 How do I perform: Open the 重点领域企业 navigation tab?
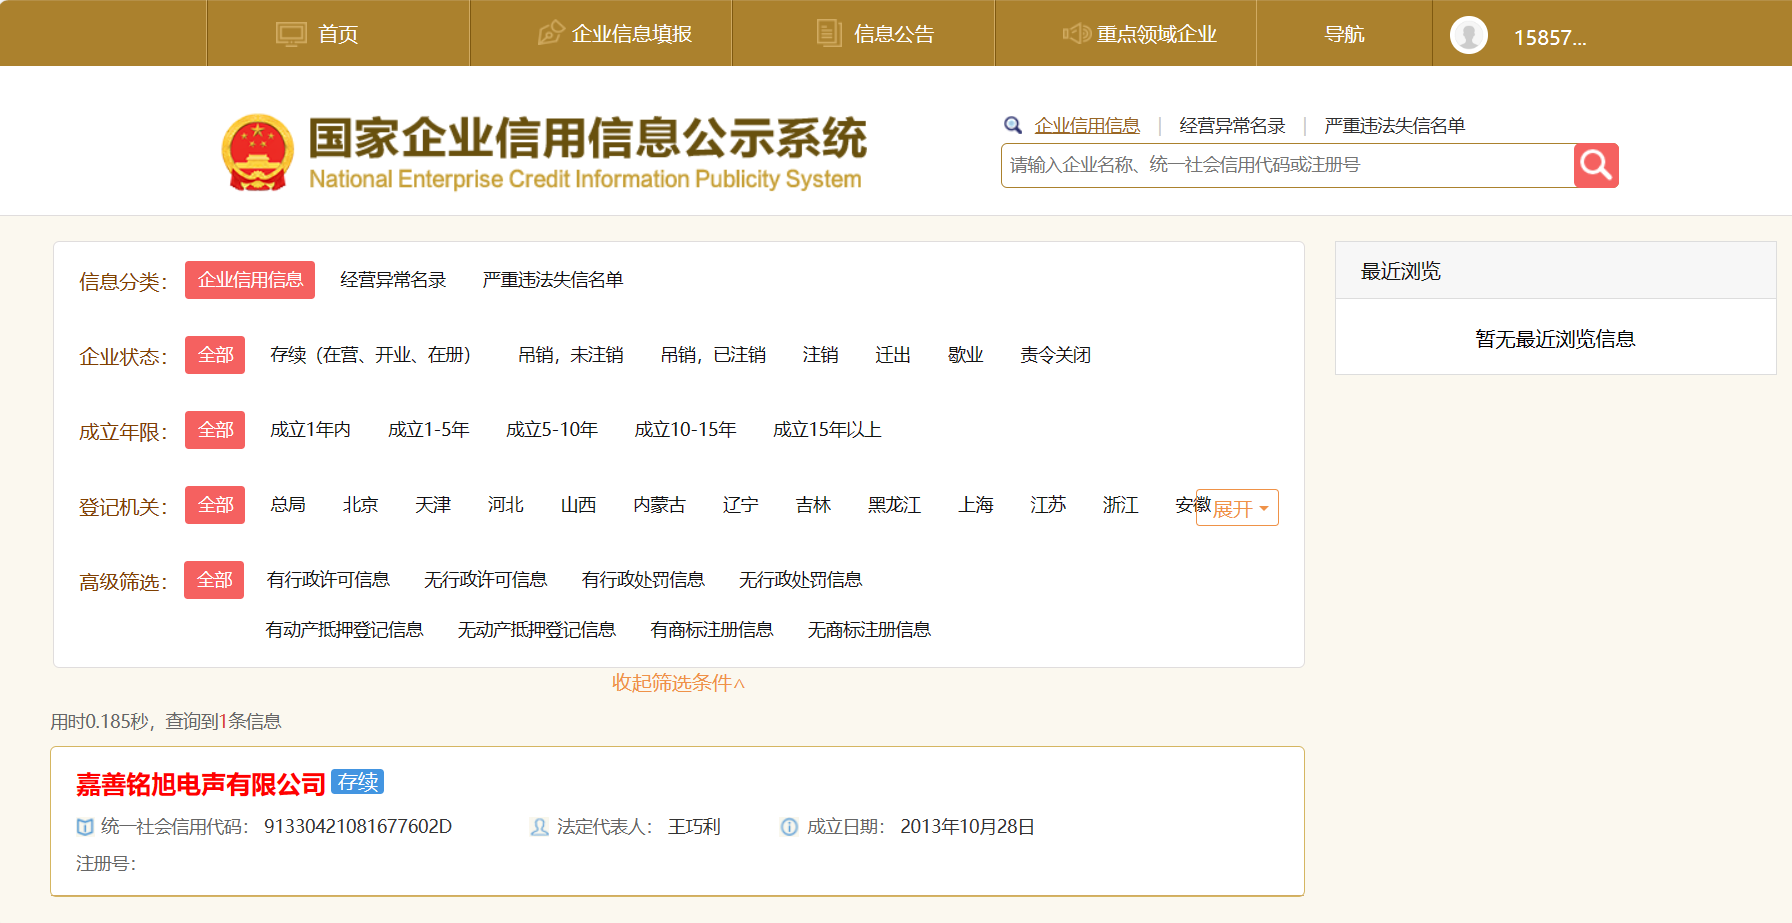click(x=1126, y=33)
